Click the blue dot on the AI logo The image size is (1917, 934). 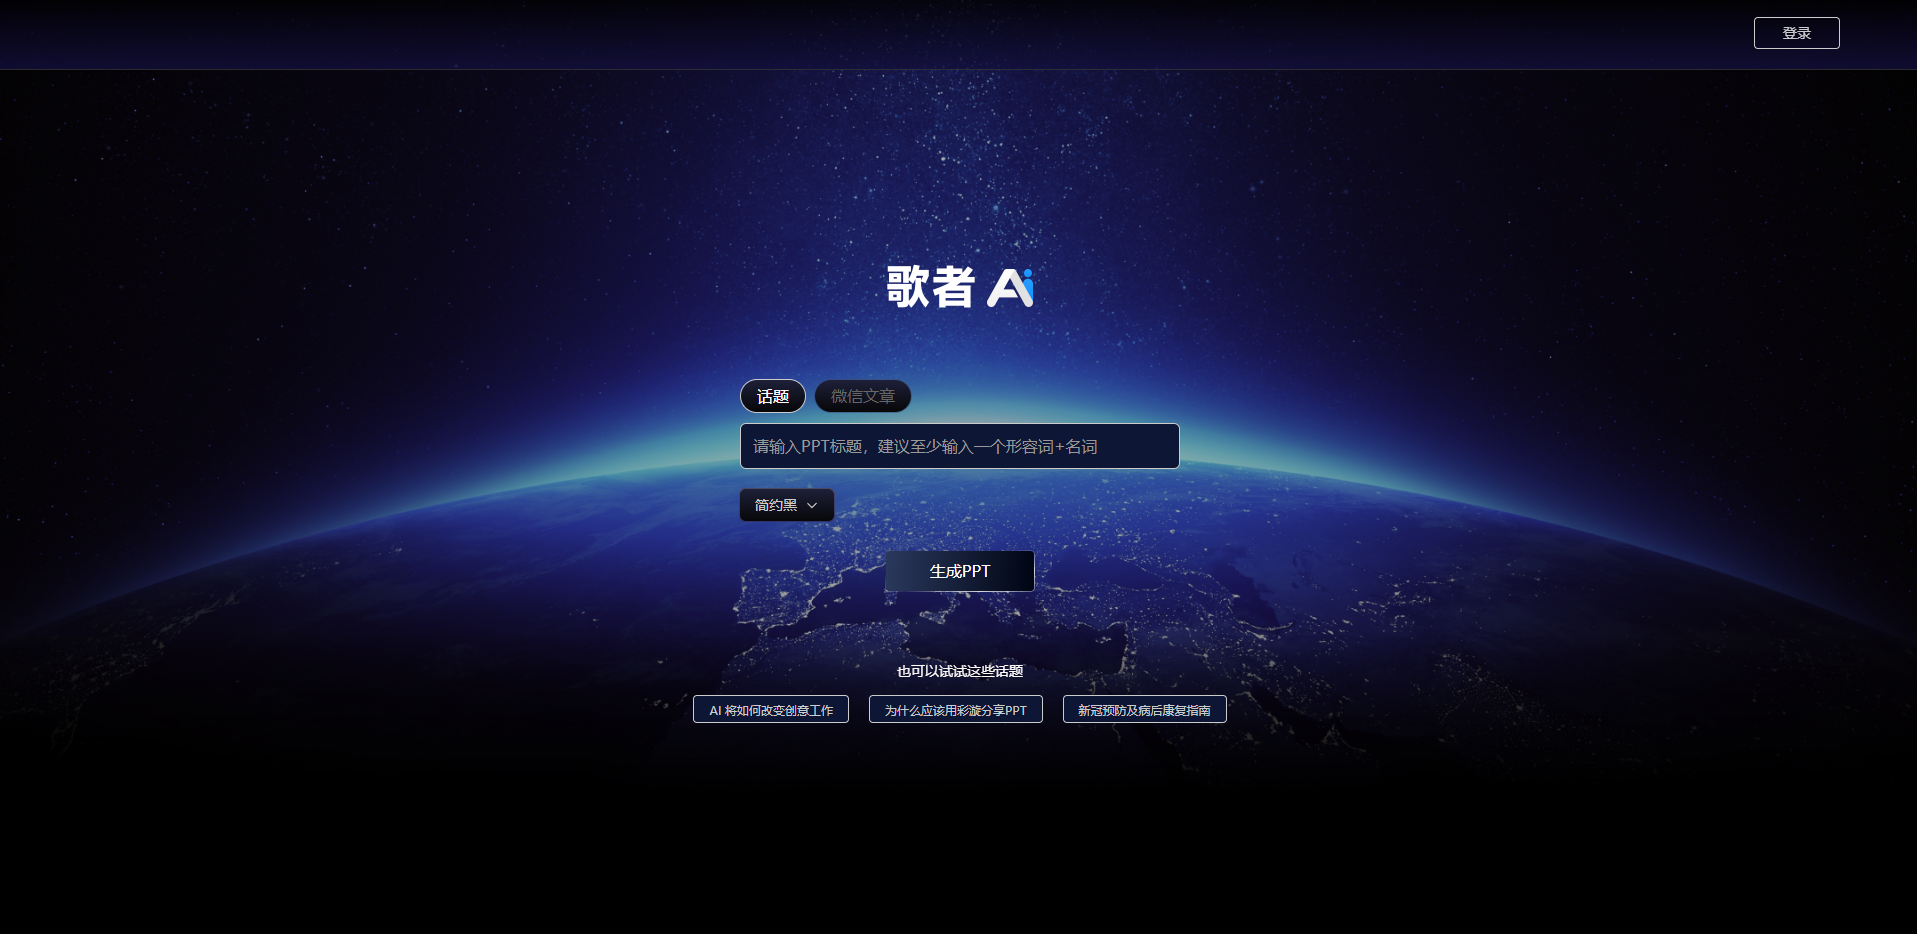(x=1027, y=273)
